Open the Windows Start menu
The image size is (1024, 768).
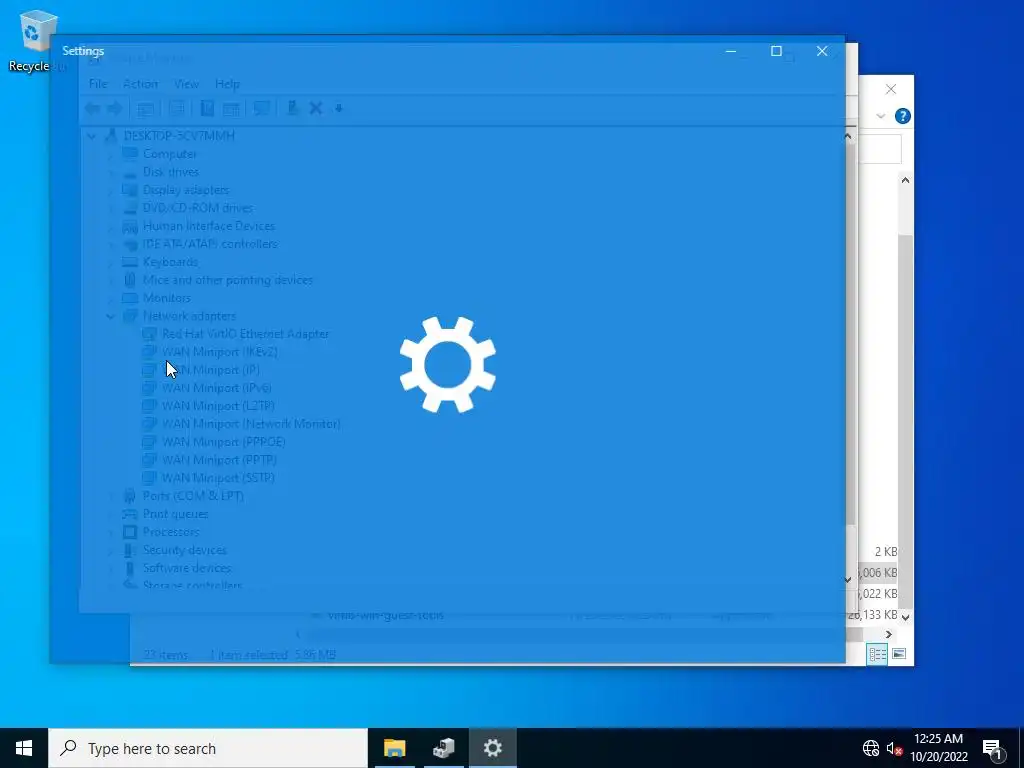point(24,748)
